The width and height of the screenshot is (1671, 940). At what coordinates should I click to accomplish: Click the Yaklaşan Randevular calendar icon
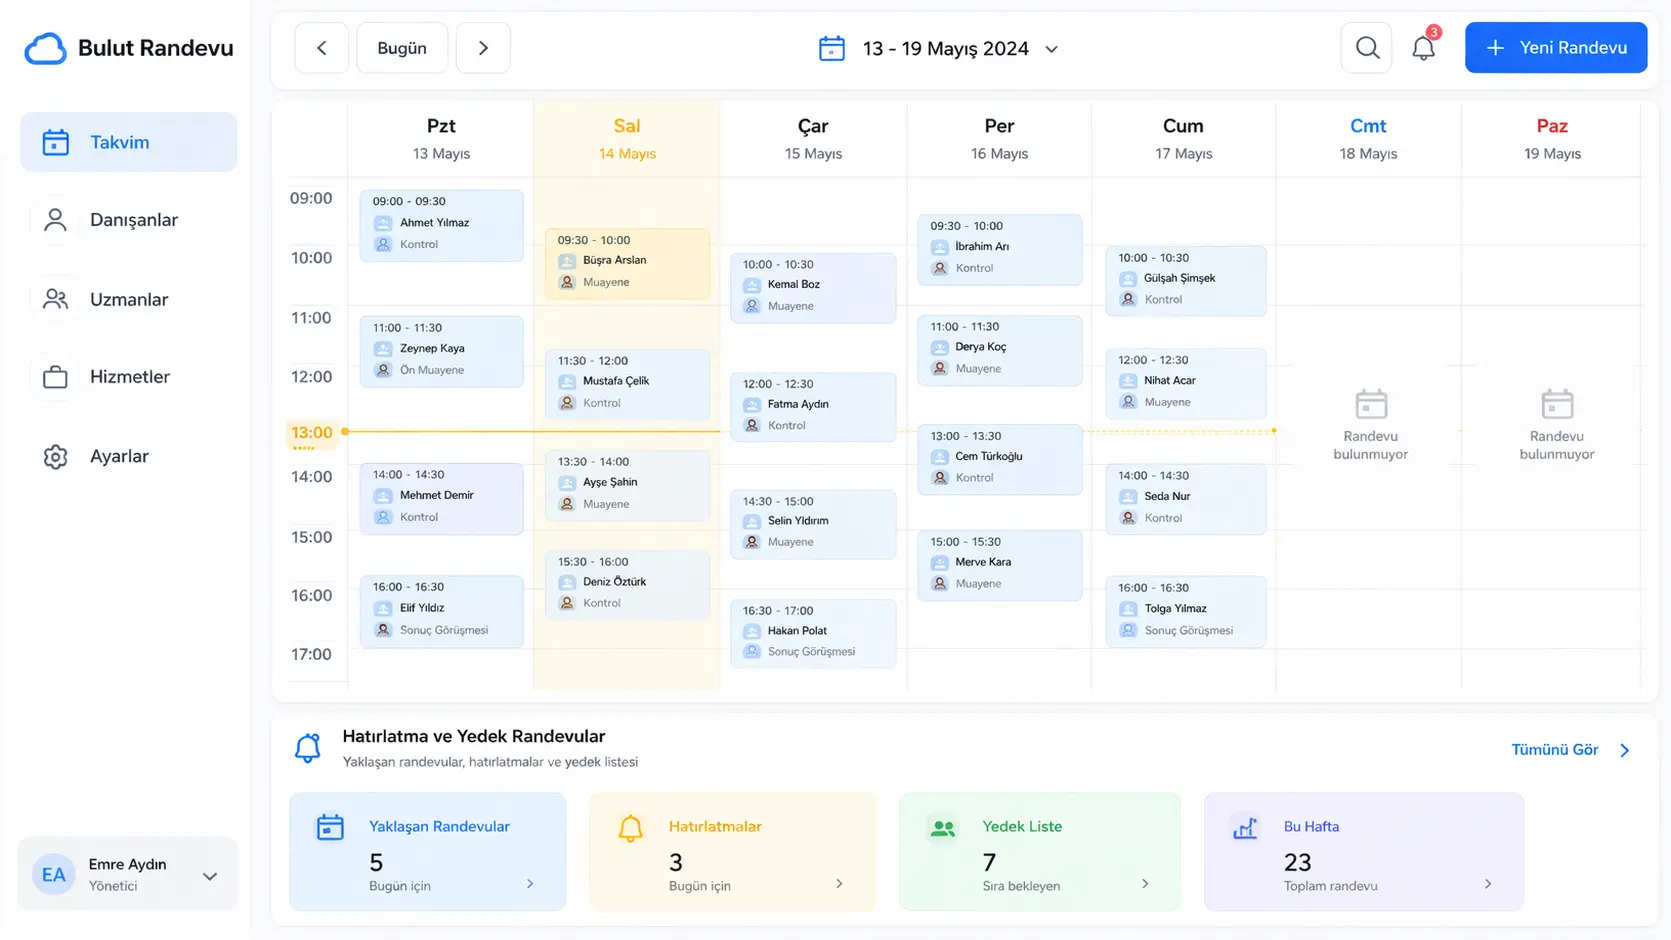point(330,828)
